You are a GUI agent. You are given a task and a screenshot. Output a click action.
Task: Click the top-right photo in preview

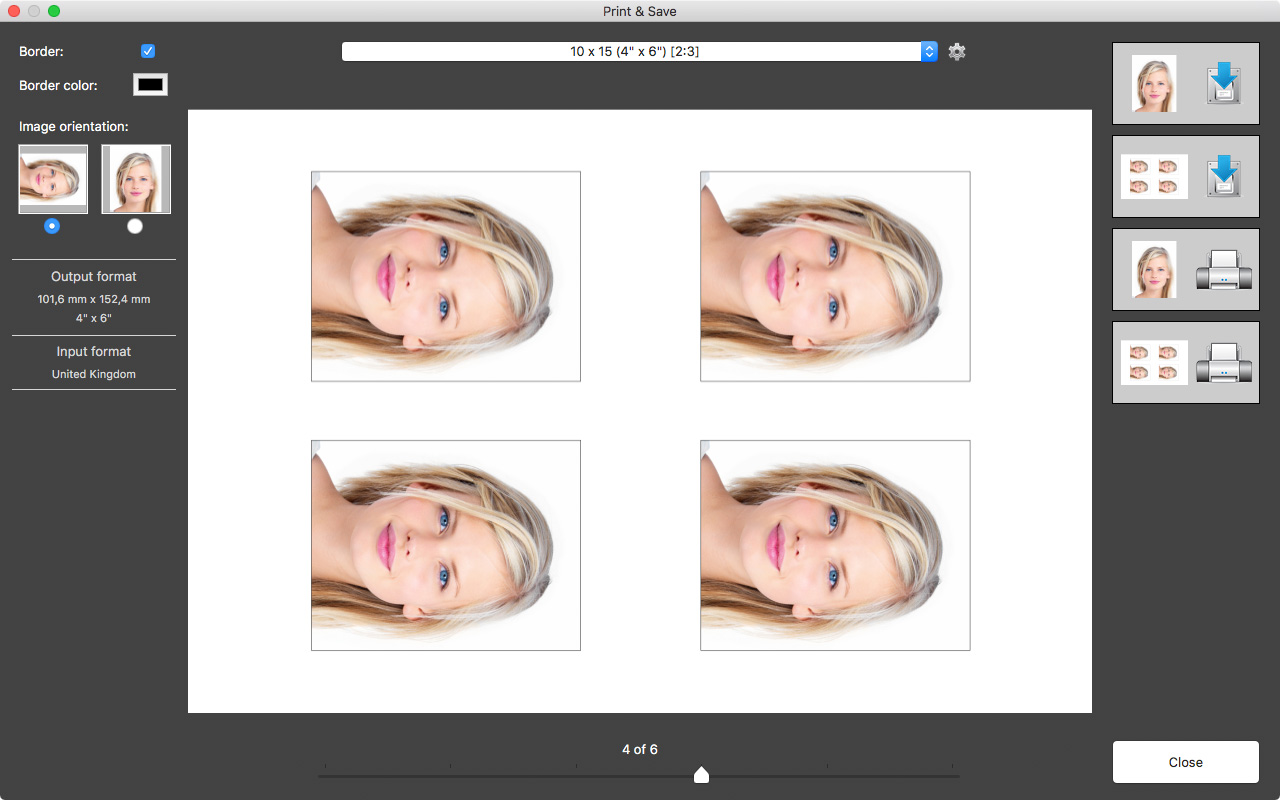click(835, 276)
